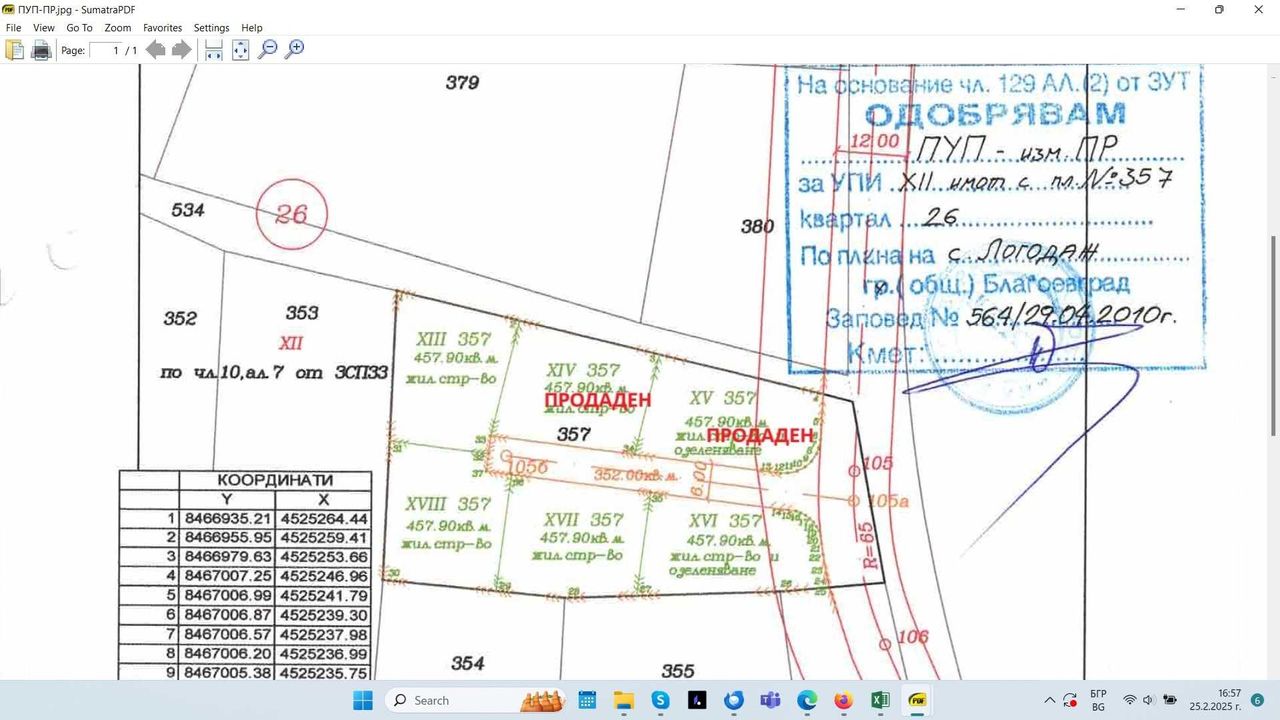This screenshot has height=720, width=1280.
Task: Go to next page arrow
Action: point(181,50)
